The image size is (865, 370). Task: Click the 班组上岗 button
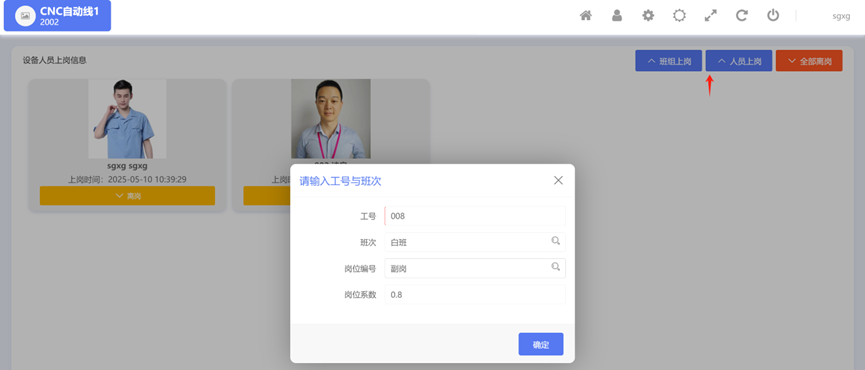tap(669, 61)
